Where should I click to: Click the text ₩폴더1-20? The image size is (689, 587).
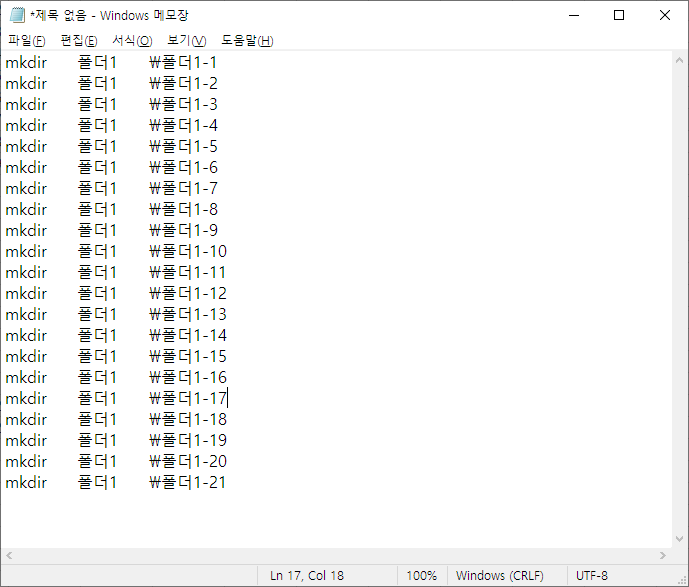point(188,461)
